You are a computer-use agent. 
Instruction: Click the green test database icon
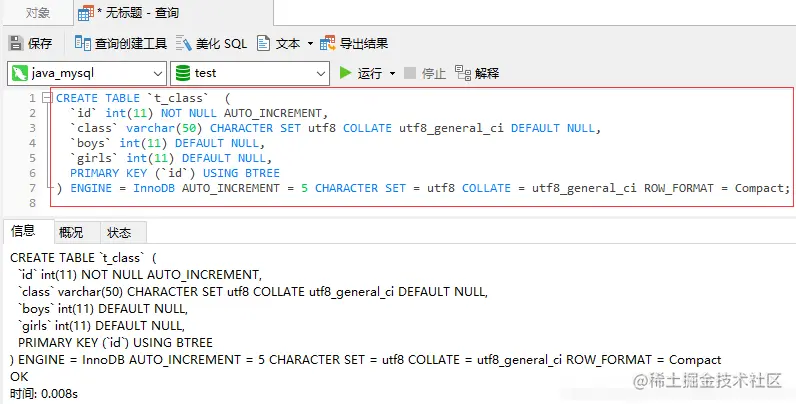[x=183, y=73]
